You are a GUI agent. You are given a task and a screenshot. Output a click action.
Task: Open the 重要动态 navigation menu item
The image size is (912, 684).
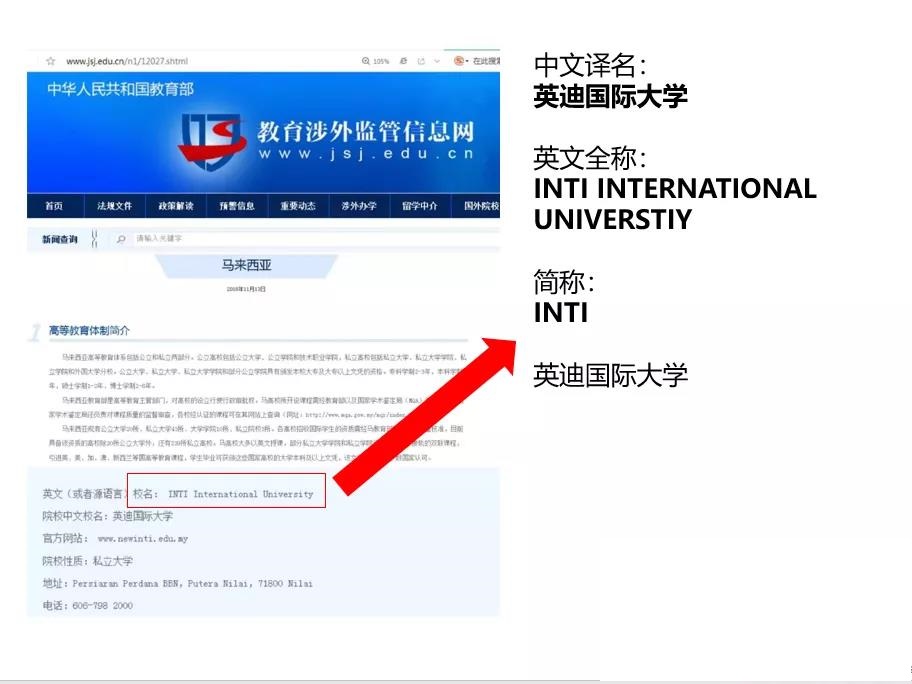298,206
